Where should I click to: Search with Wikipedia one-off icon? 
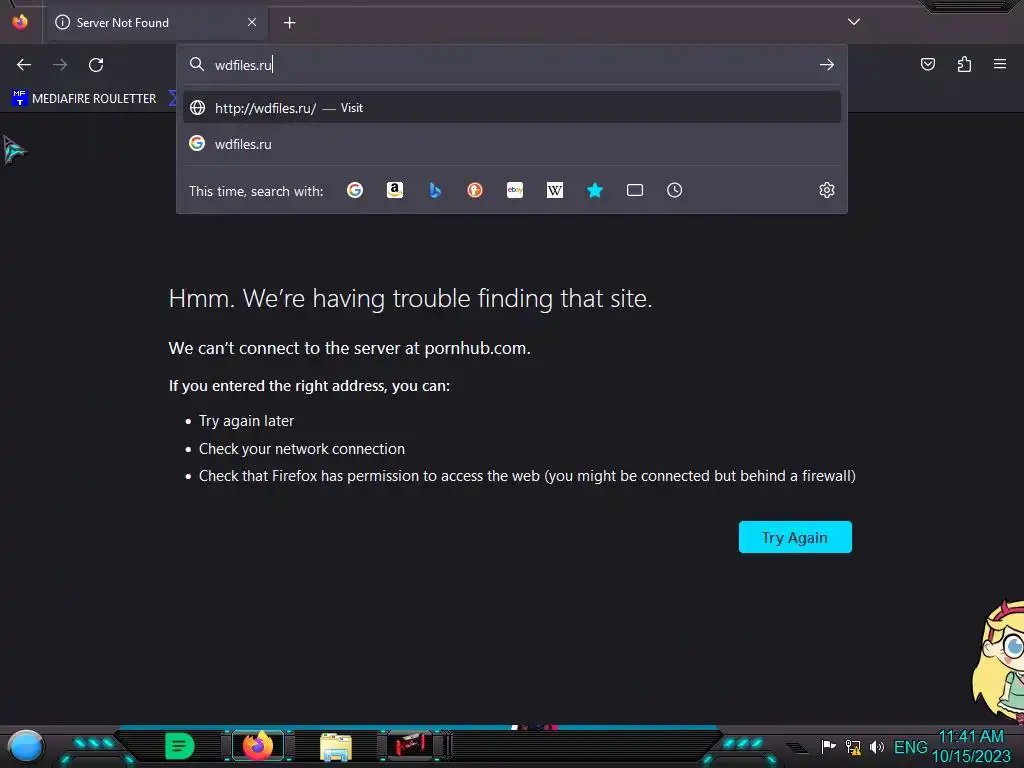click(554, 190)
